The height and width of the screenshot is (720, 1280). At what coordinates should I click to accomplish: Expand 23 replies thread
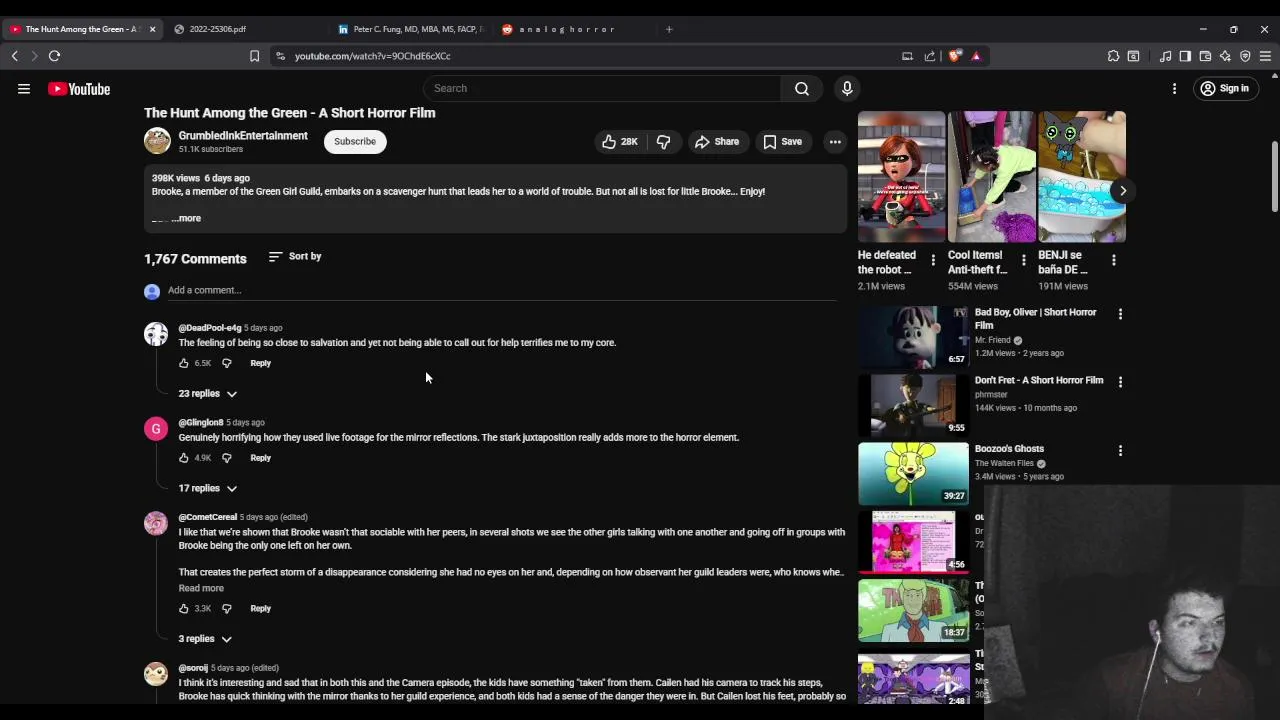208,394
